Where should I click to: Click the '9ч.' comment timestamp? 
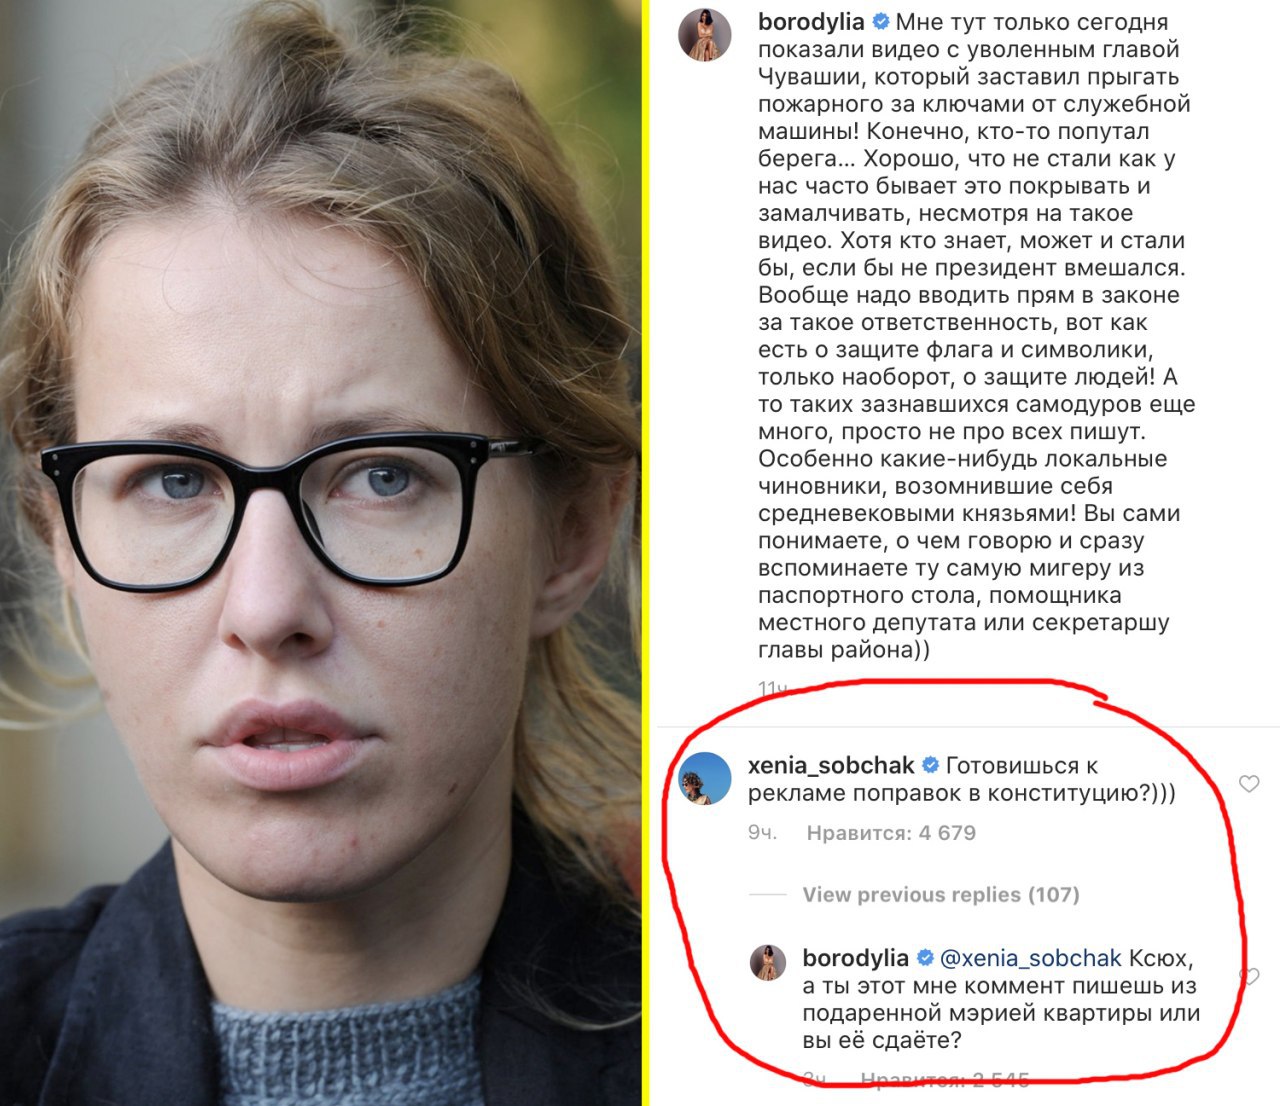pos(762,832)
